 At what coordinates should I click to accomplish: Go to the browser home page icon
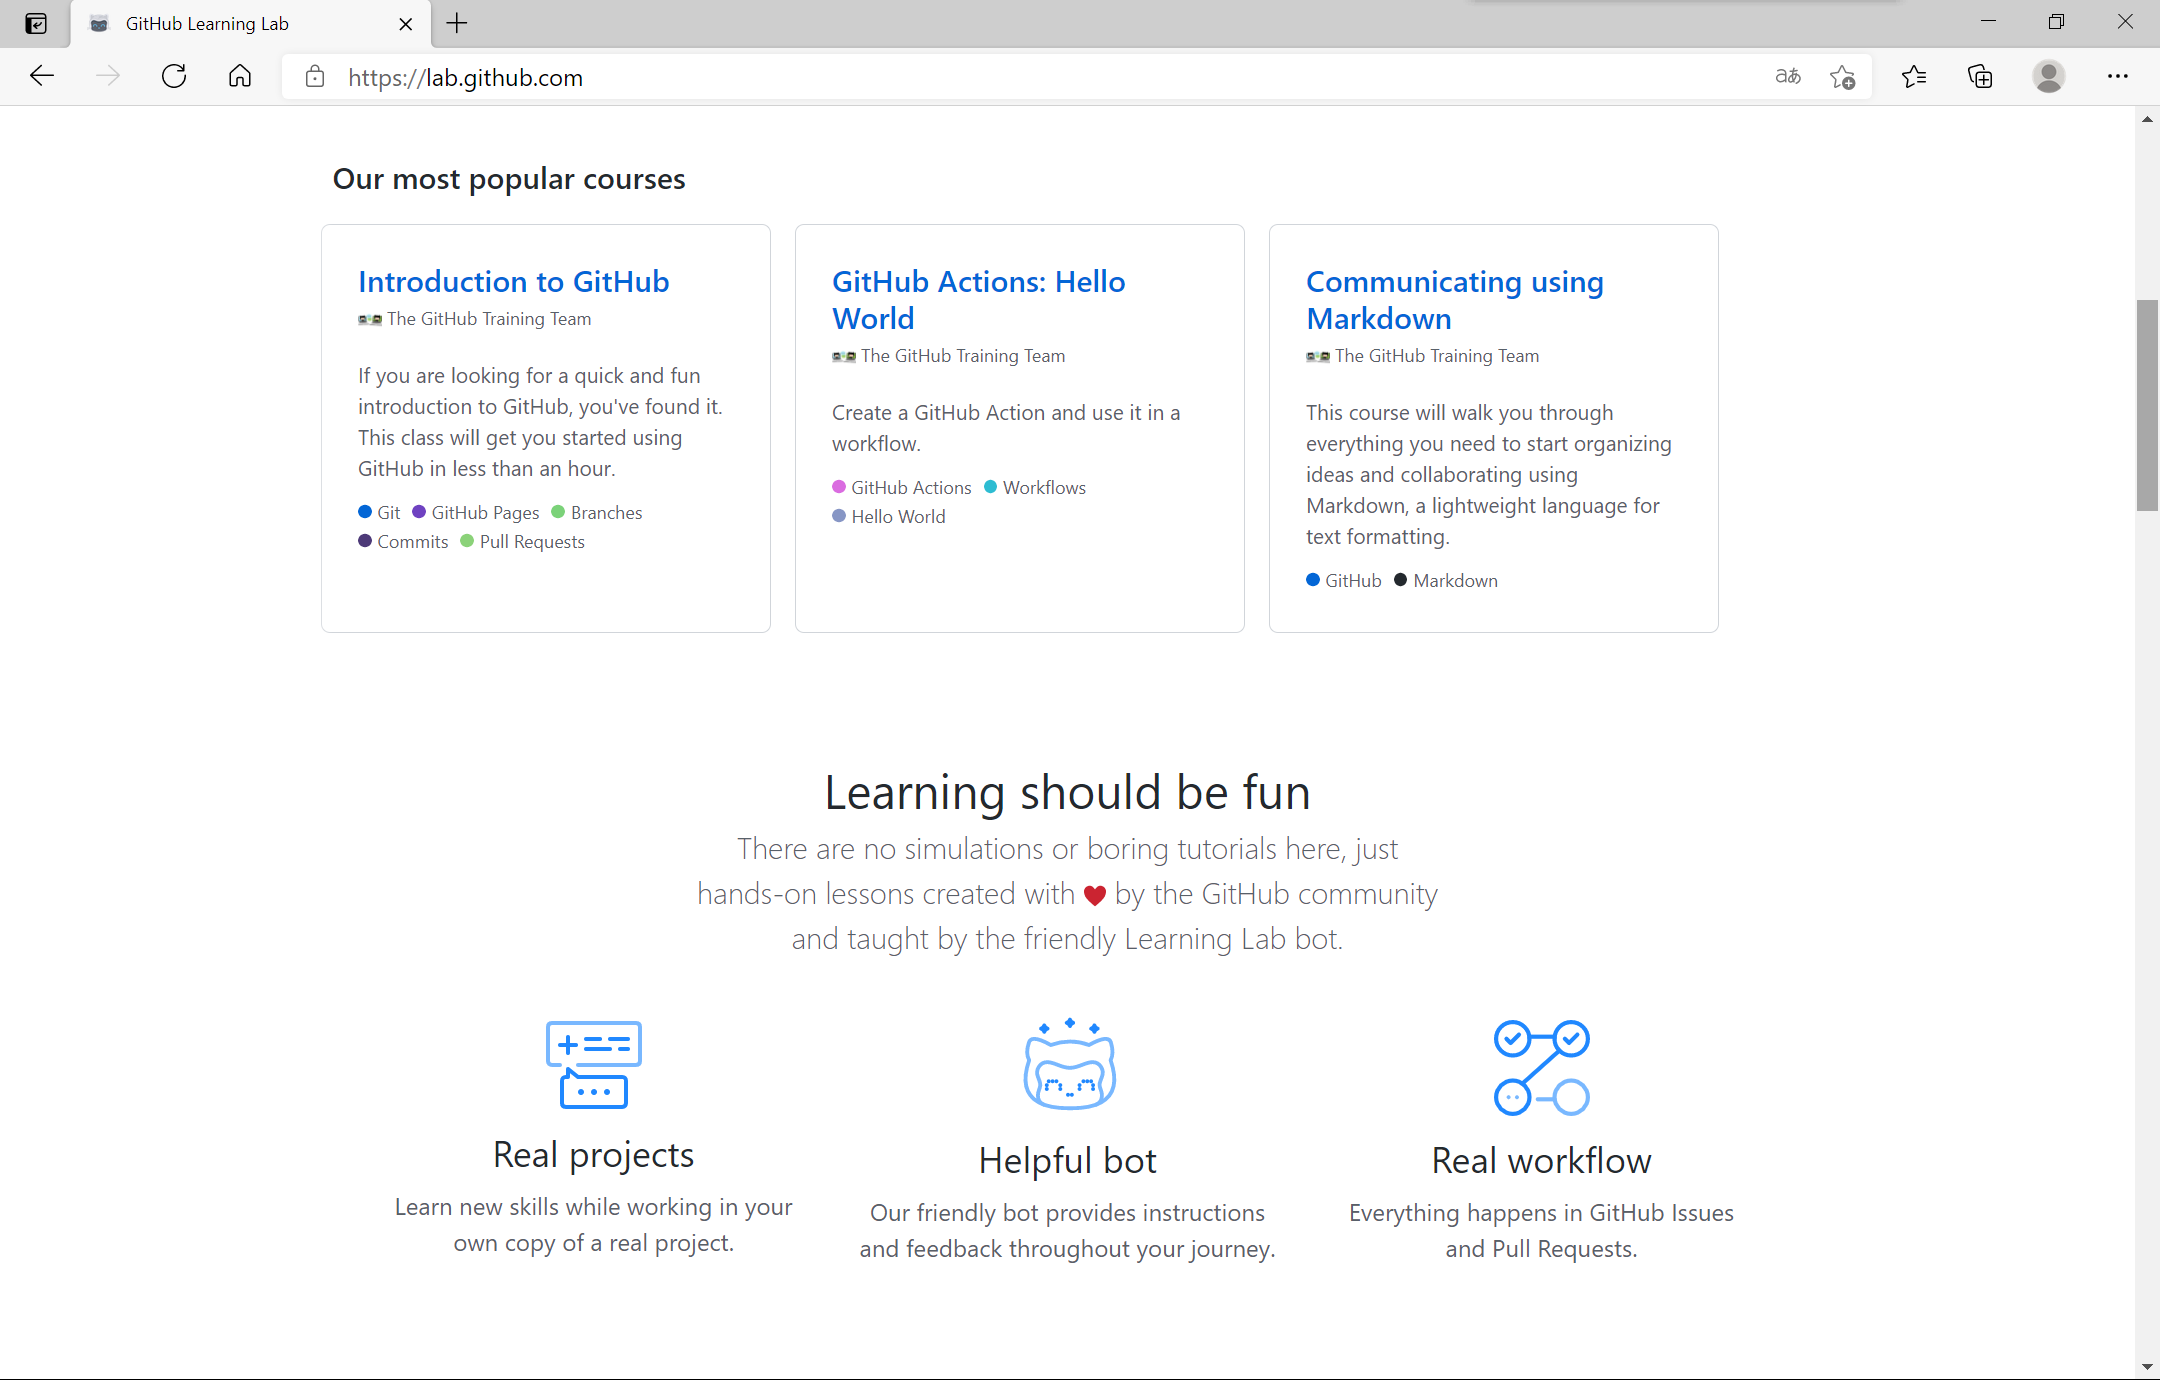[240, 76]
